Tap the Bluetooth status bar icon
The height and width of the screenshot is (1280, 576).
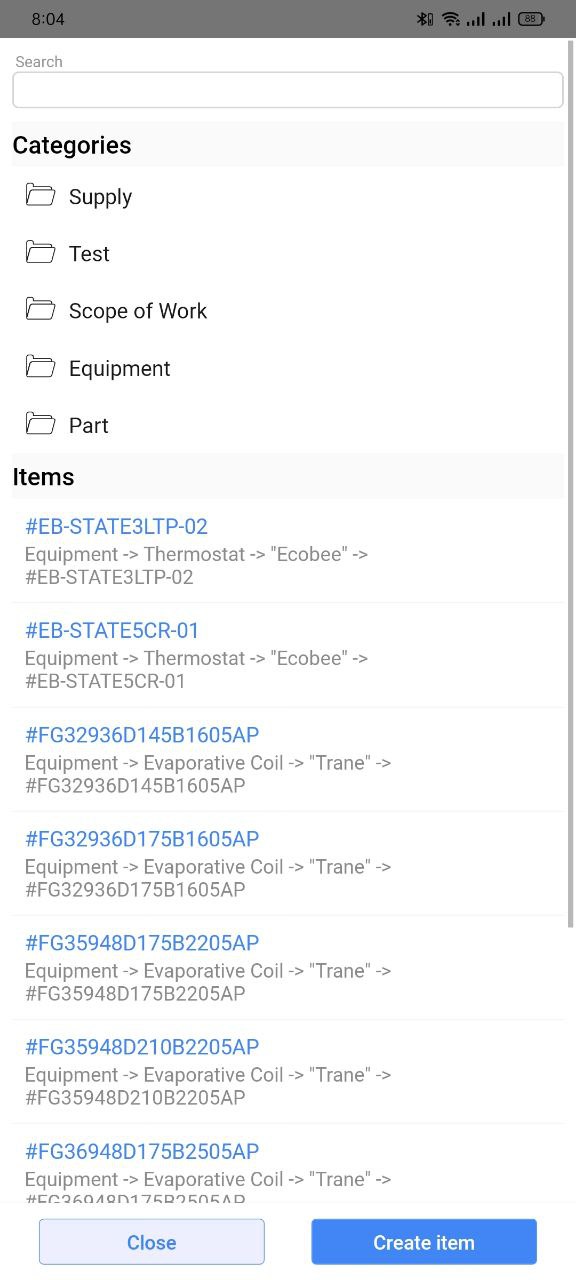pyautogui.click(x=425, y=19)
